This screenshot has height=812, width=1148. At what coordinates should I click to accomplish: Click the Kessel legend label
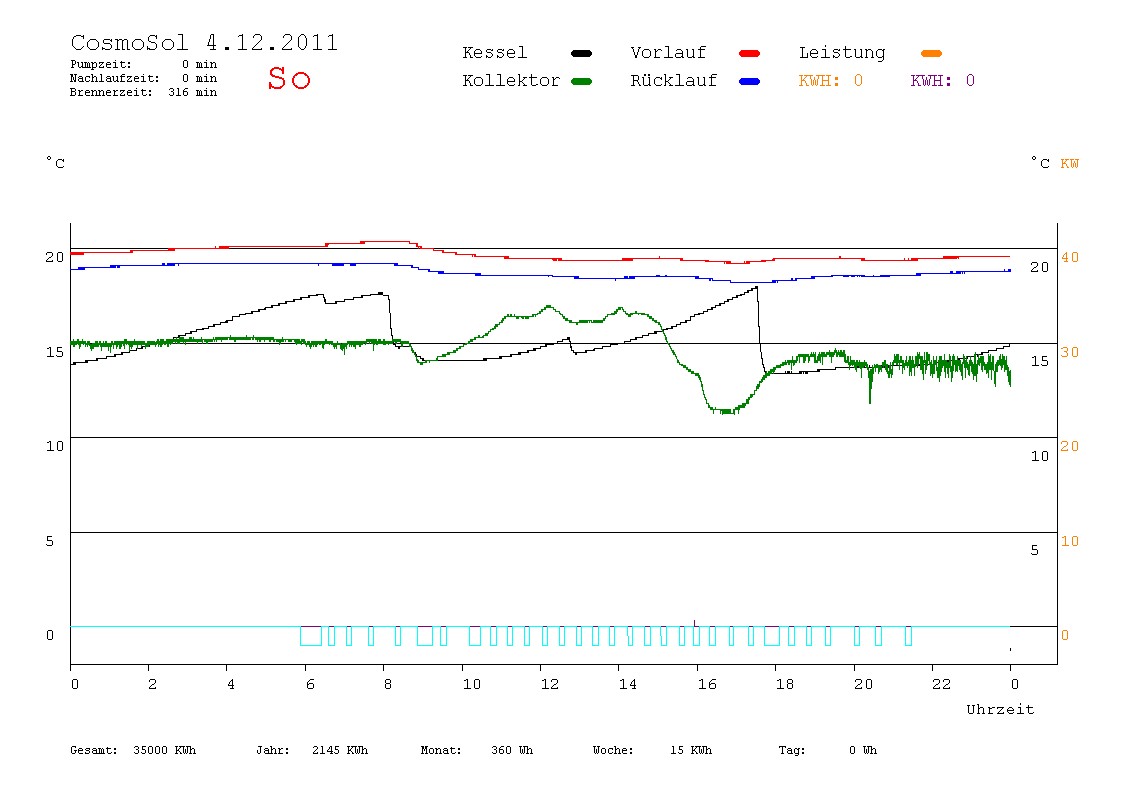494,53
